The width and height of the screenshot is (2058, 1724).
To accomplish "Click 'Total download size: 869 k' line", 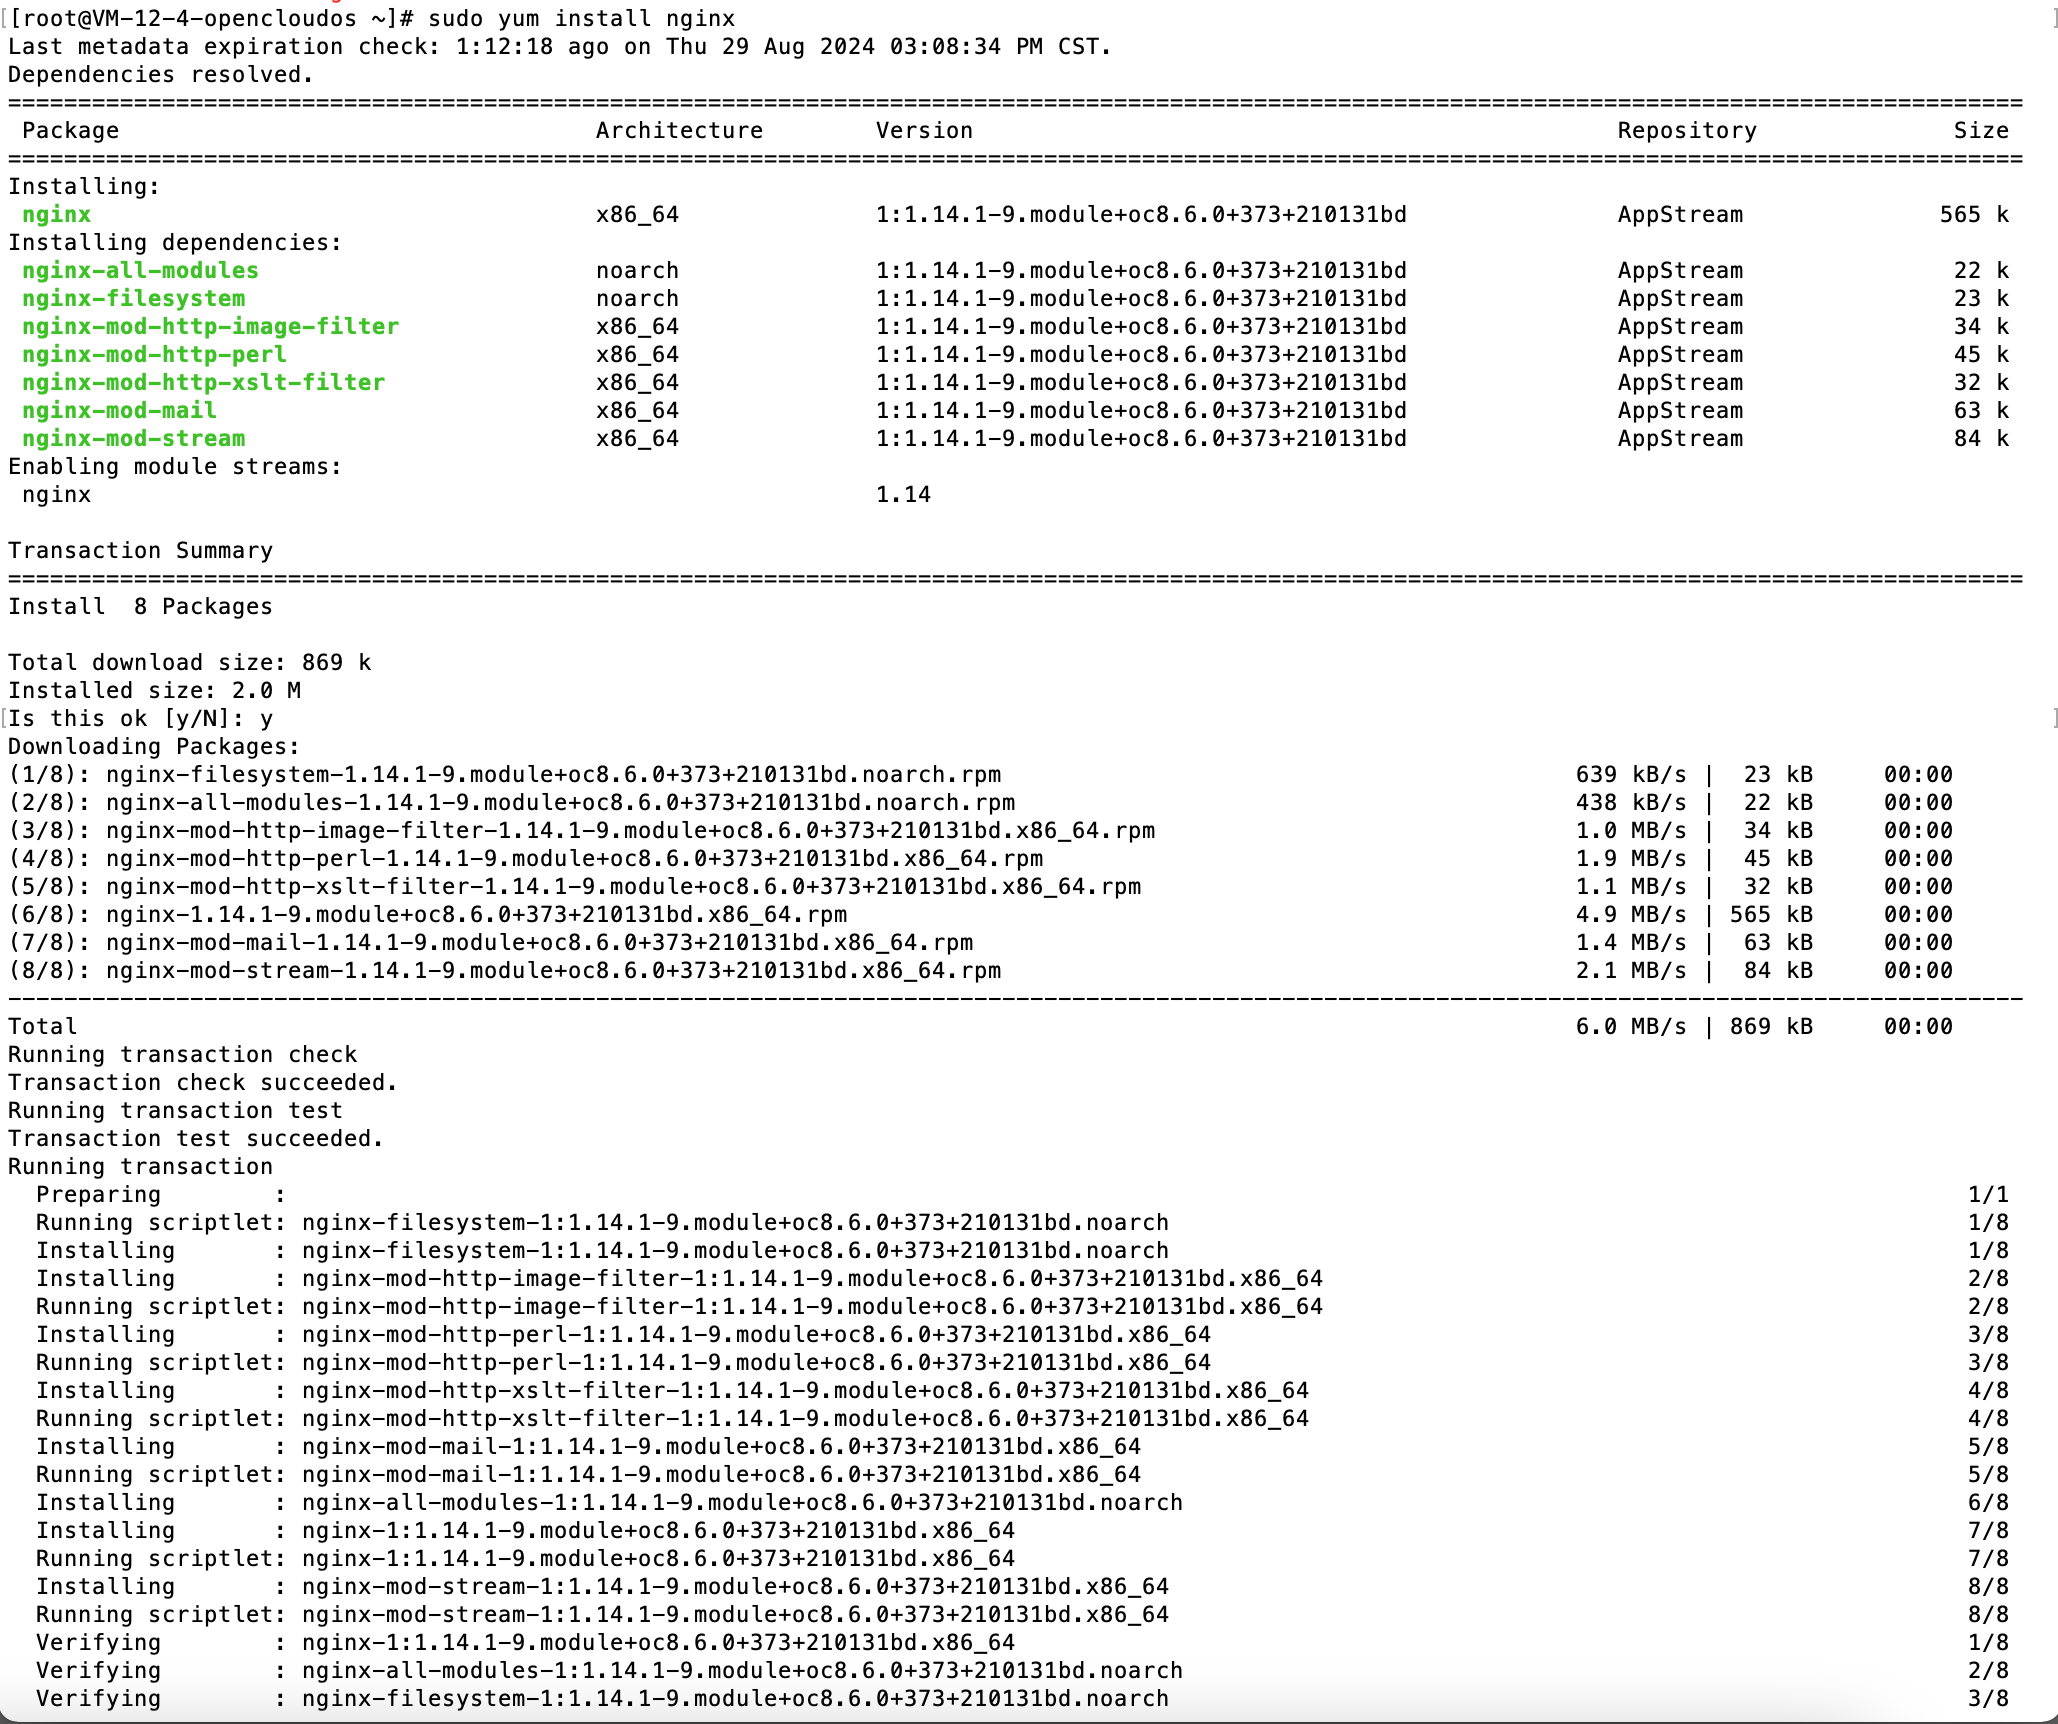I will (189, 663).
